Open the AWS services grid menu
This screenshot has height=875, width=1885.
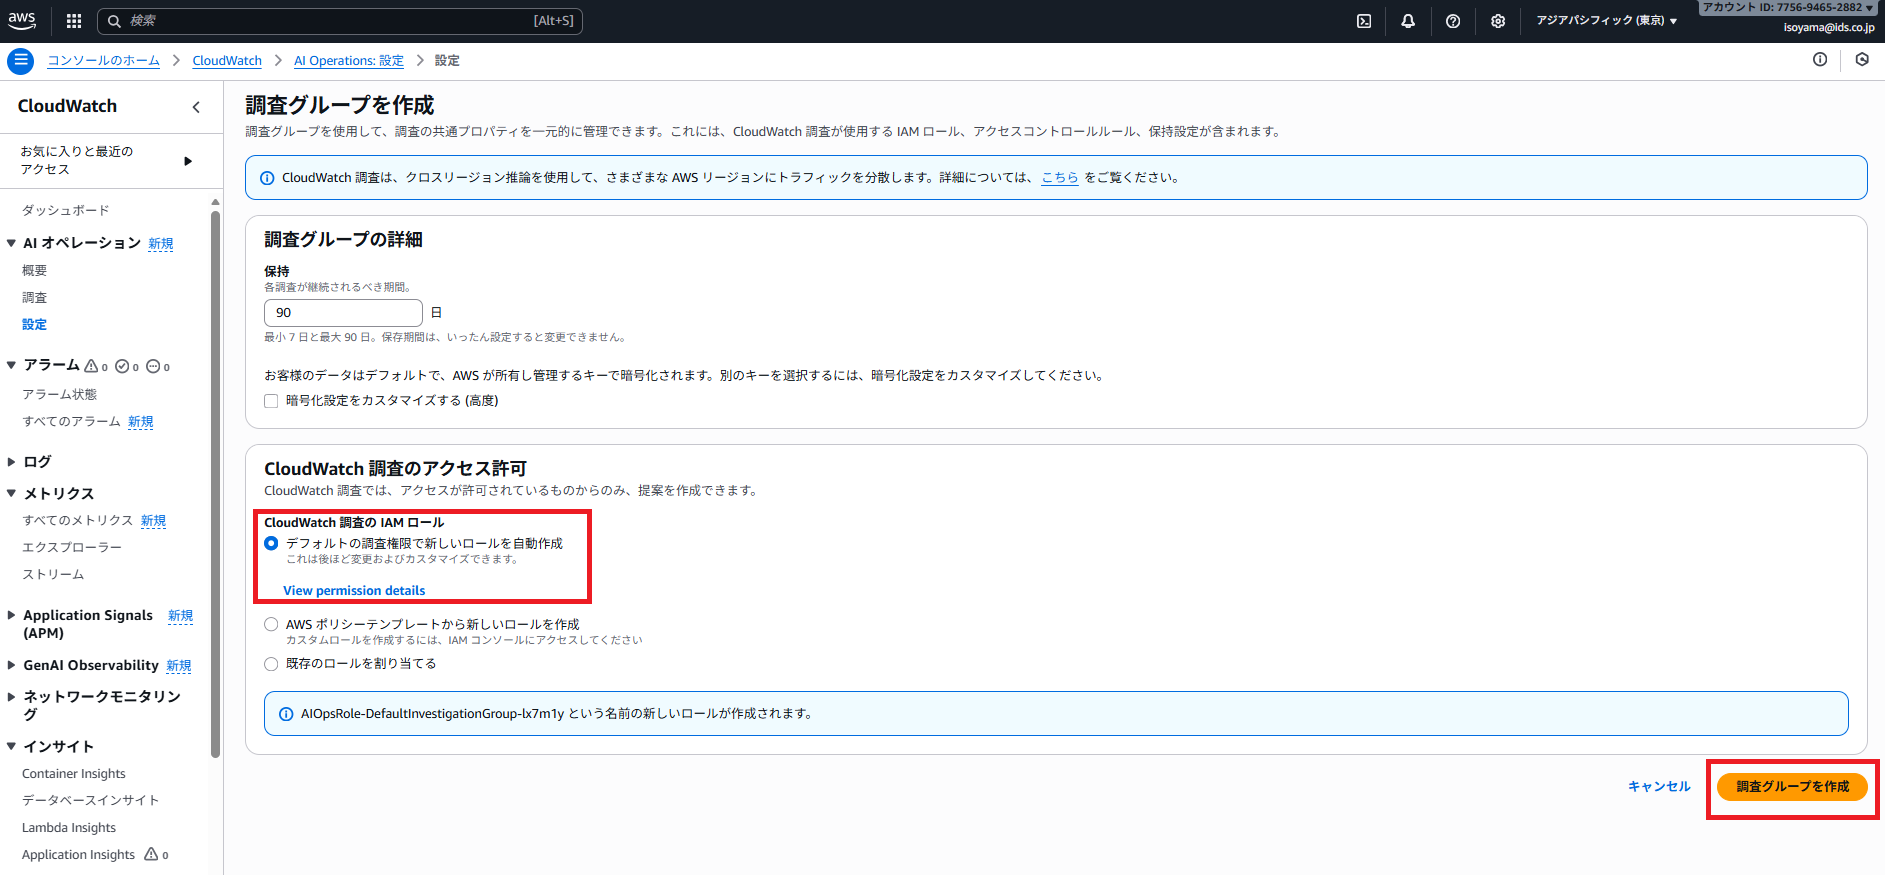pos(74,21)
